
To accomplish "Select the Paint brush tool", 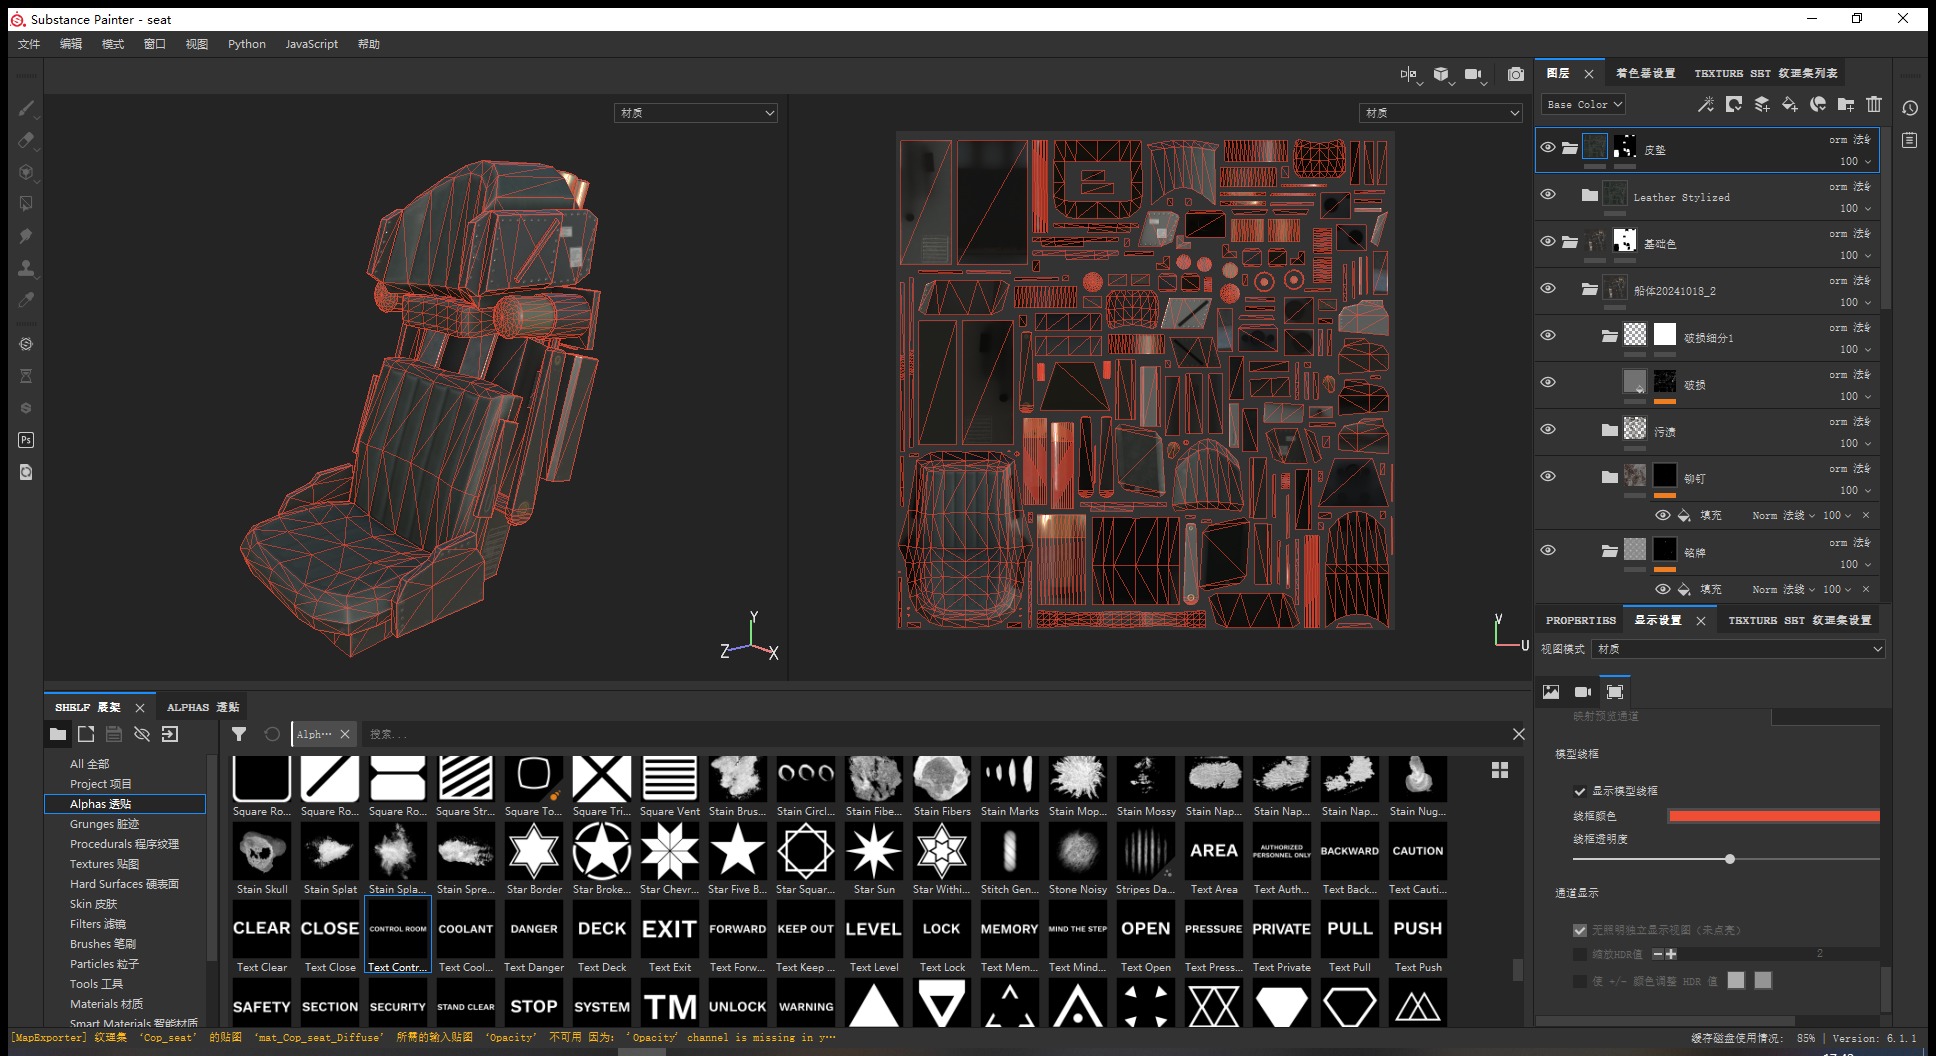I will coord(26,108).
